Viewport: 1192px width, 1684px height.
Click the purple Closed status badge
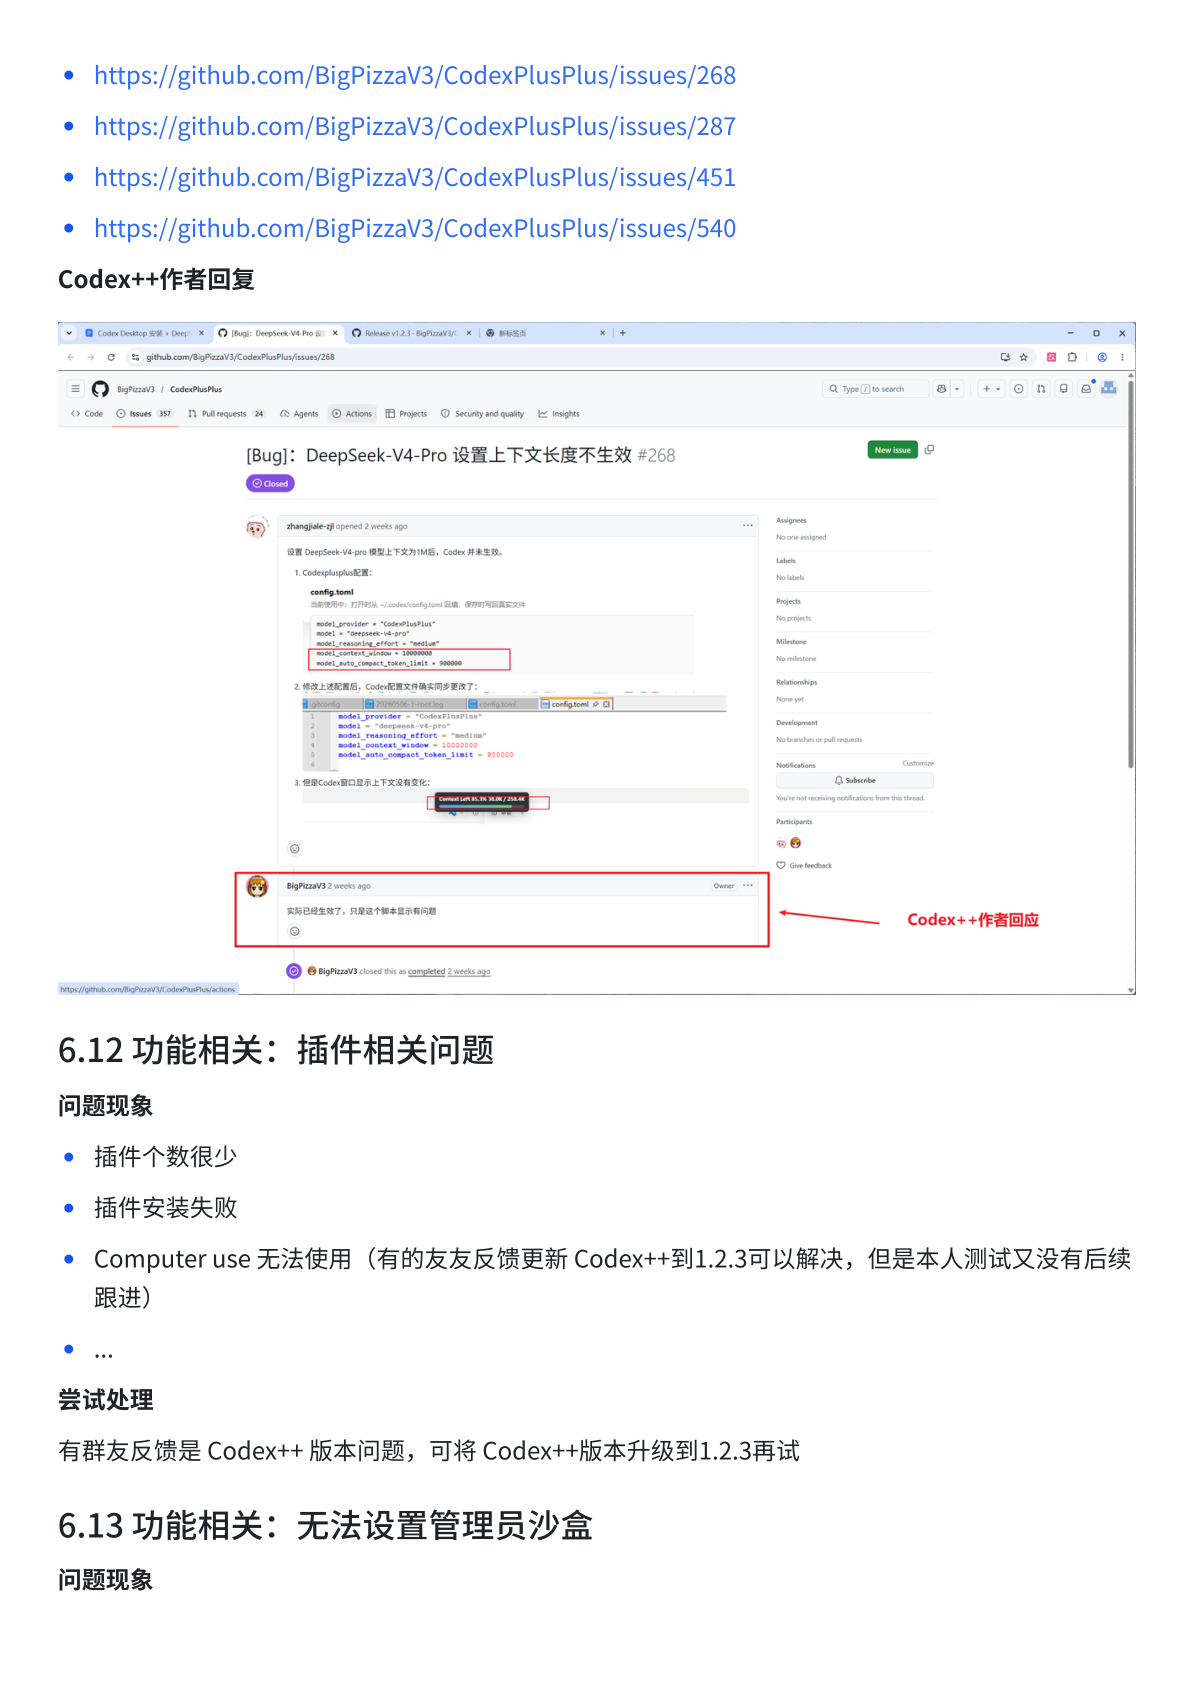point(270,484)
